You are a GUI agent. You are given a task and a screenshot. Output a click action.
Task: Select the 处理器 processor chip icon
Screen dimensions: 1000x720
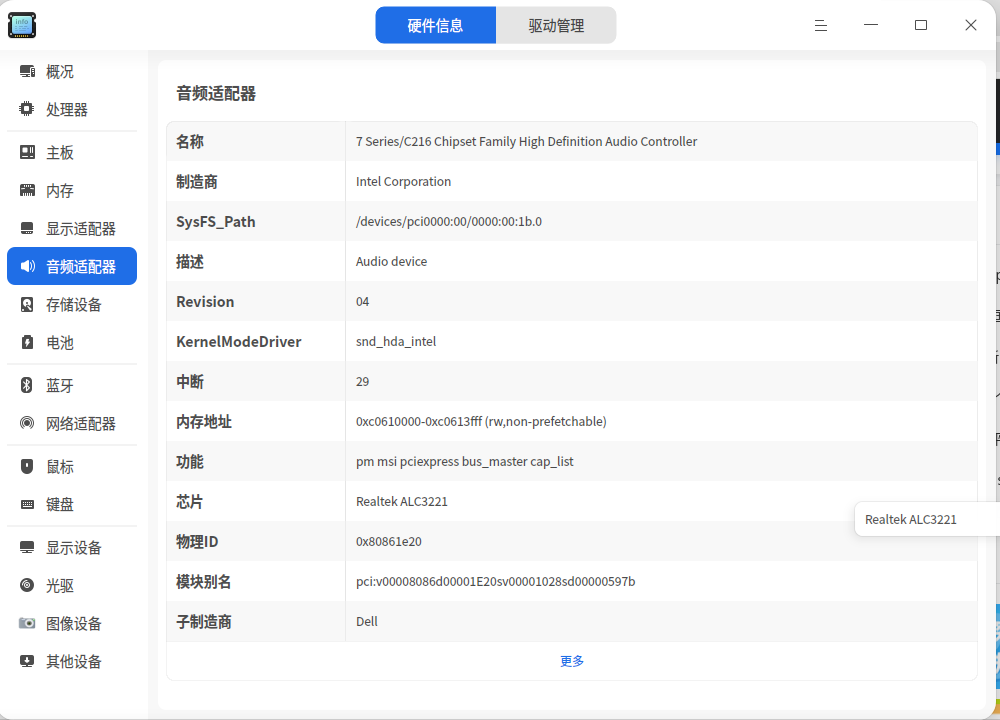[27, 109]
